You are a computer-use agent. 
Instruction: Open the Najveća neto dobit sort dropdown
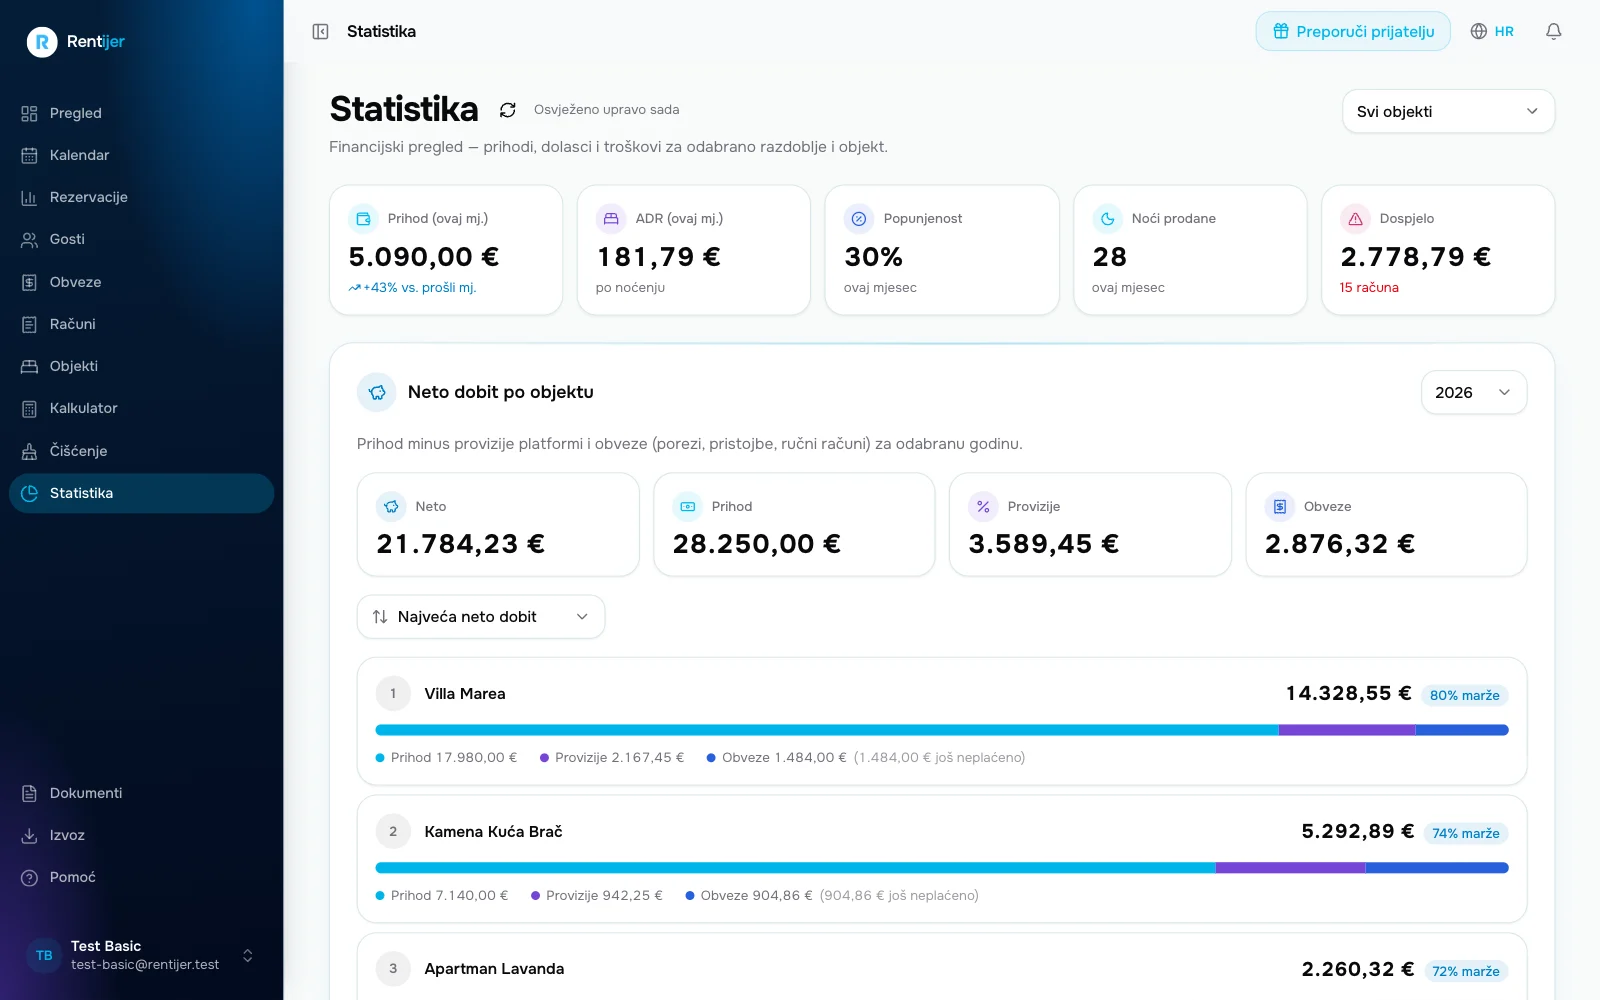coord(481,617)
